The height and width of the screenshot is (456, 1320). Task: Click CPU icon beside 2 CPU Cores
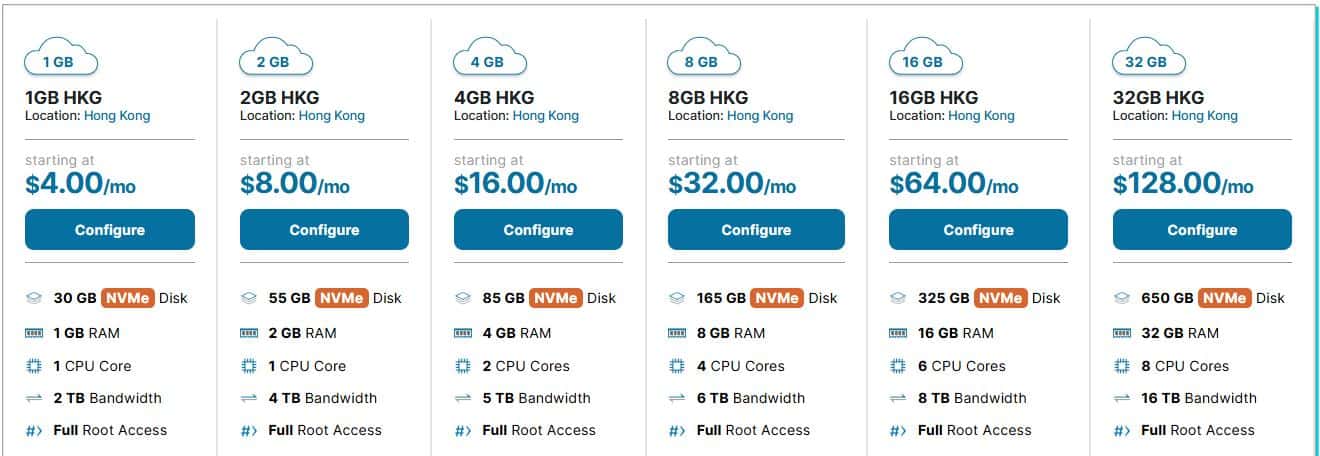(463, 366)
